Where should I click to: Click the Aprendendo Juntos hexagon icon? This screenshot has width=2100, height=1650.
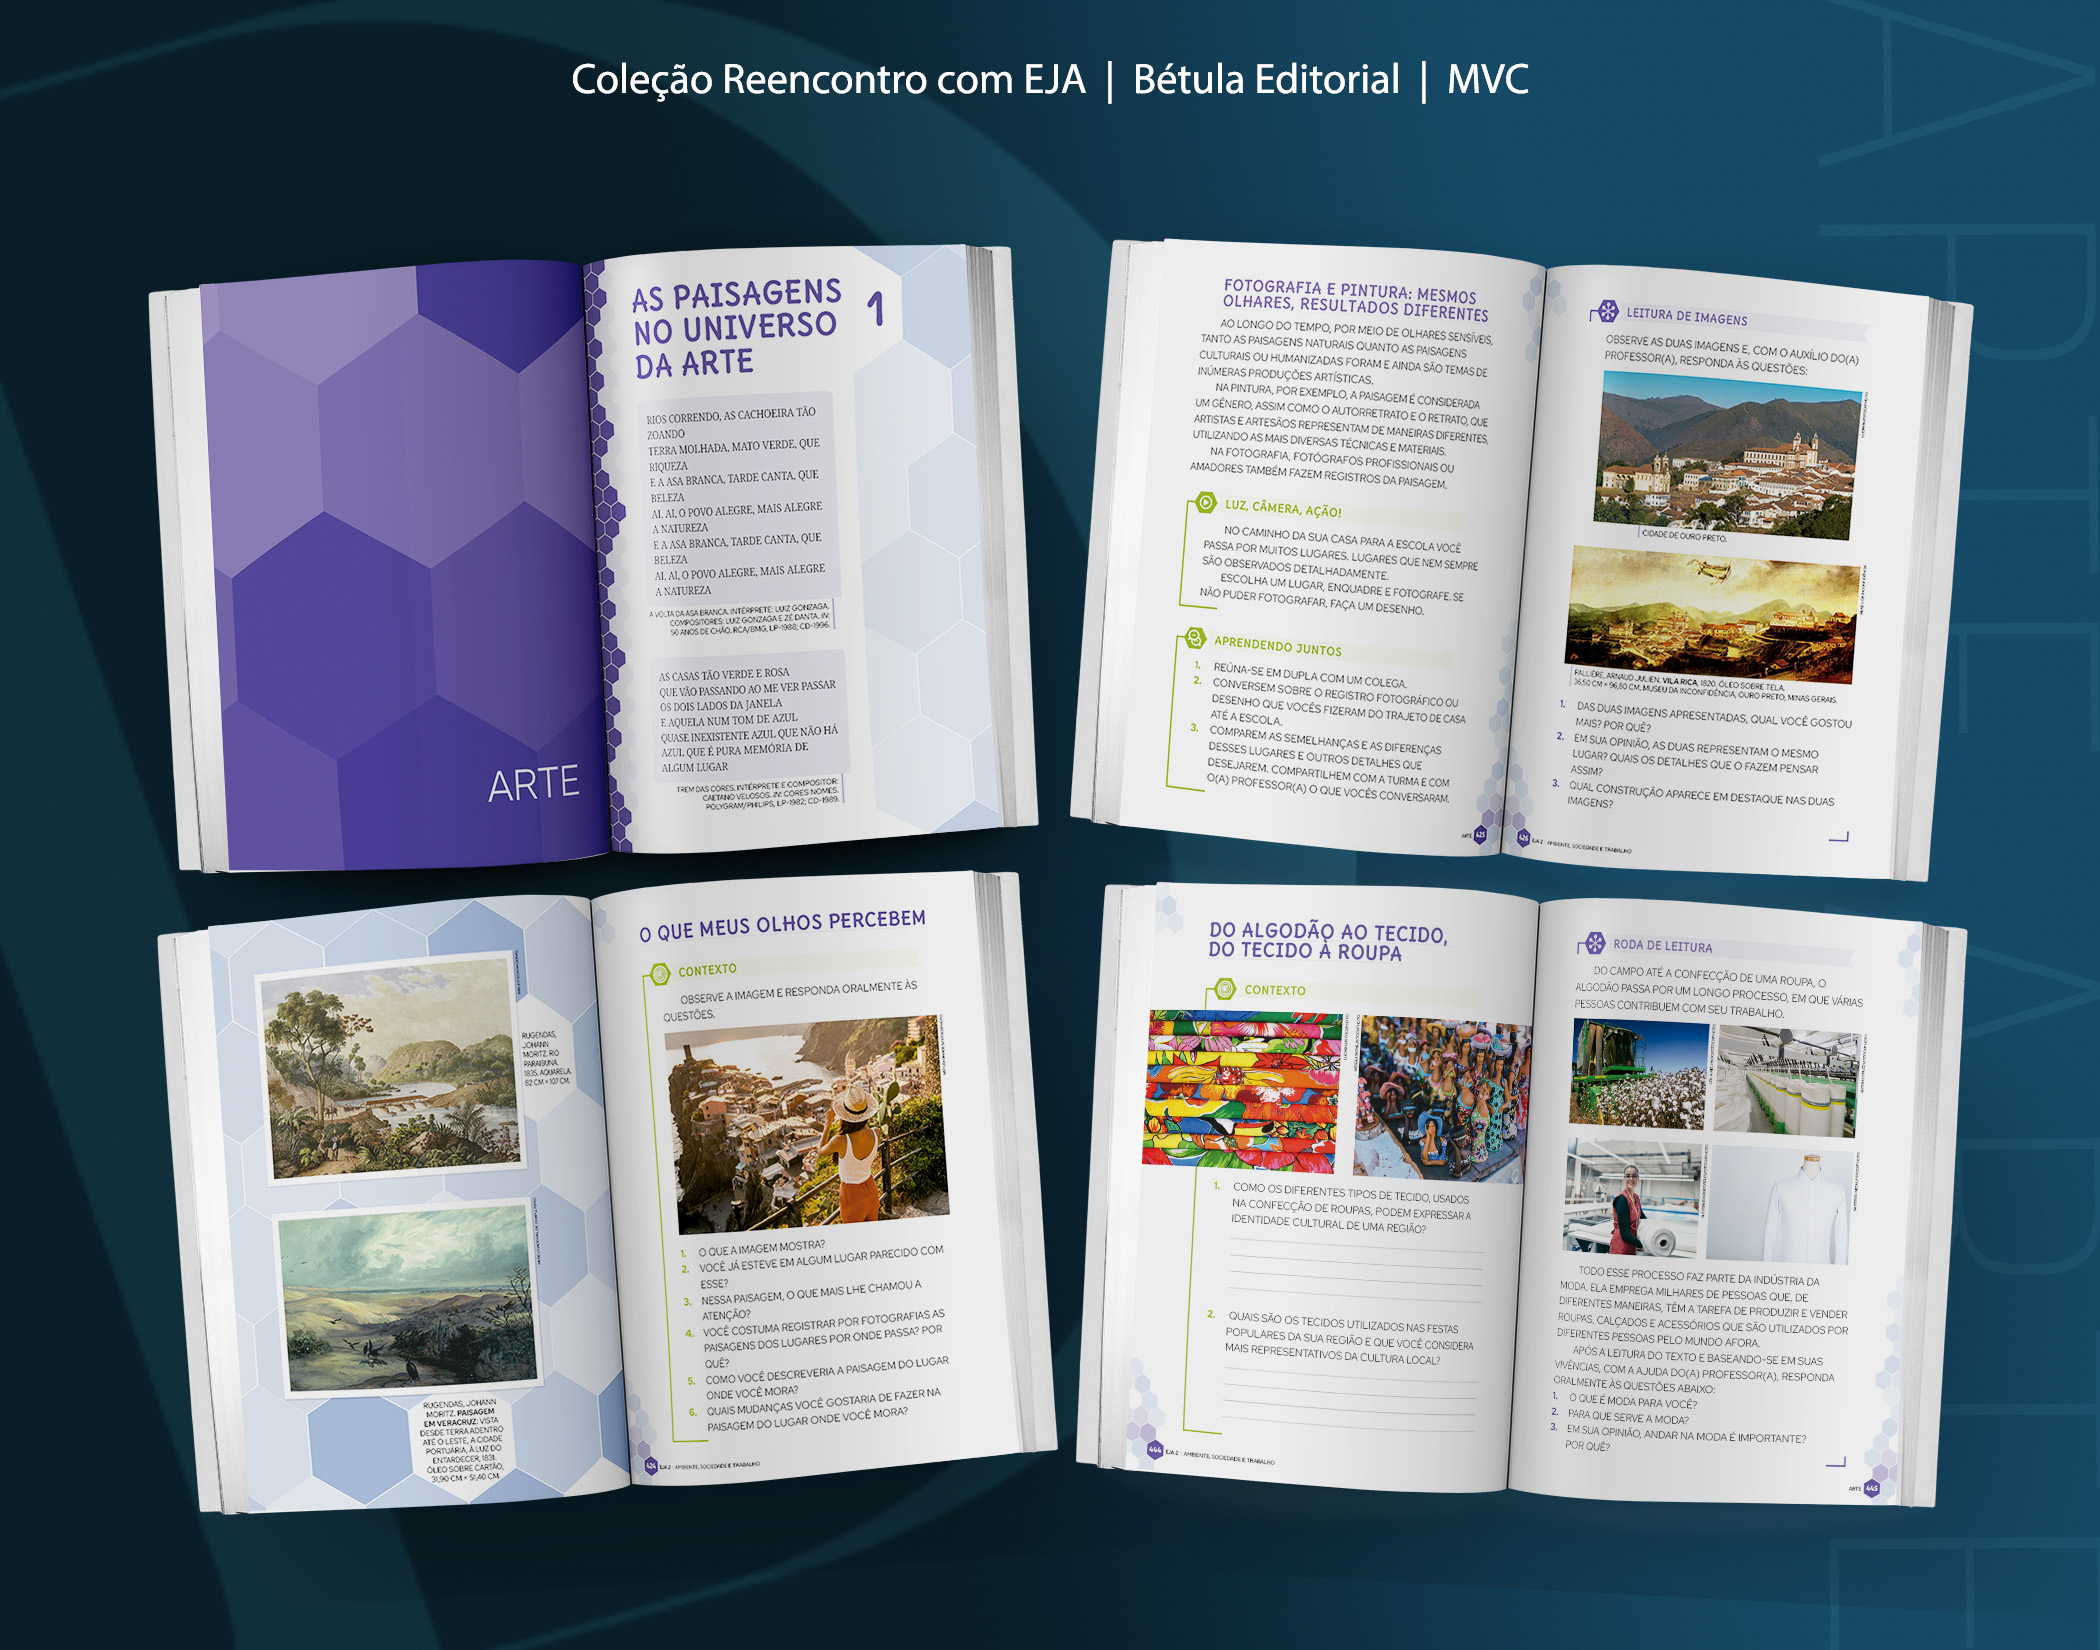point(1194,638)
